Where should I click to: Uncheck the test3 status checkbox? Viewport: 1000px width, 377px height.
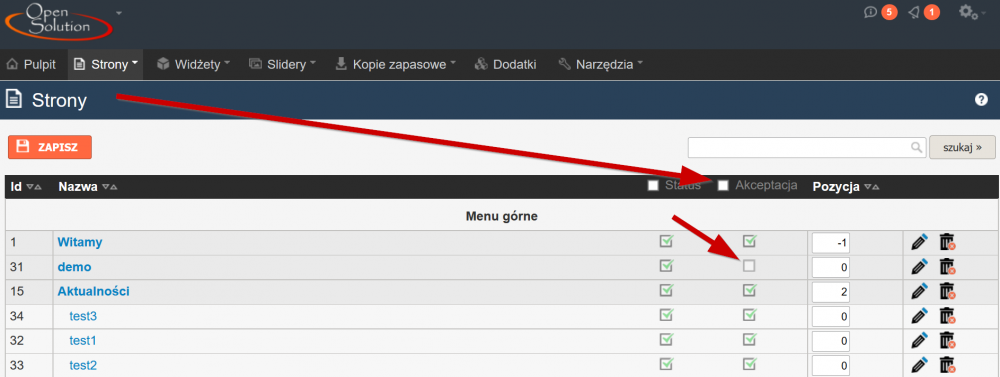[666, 314]
